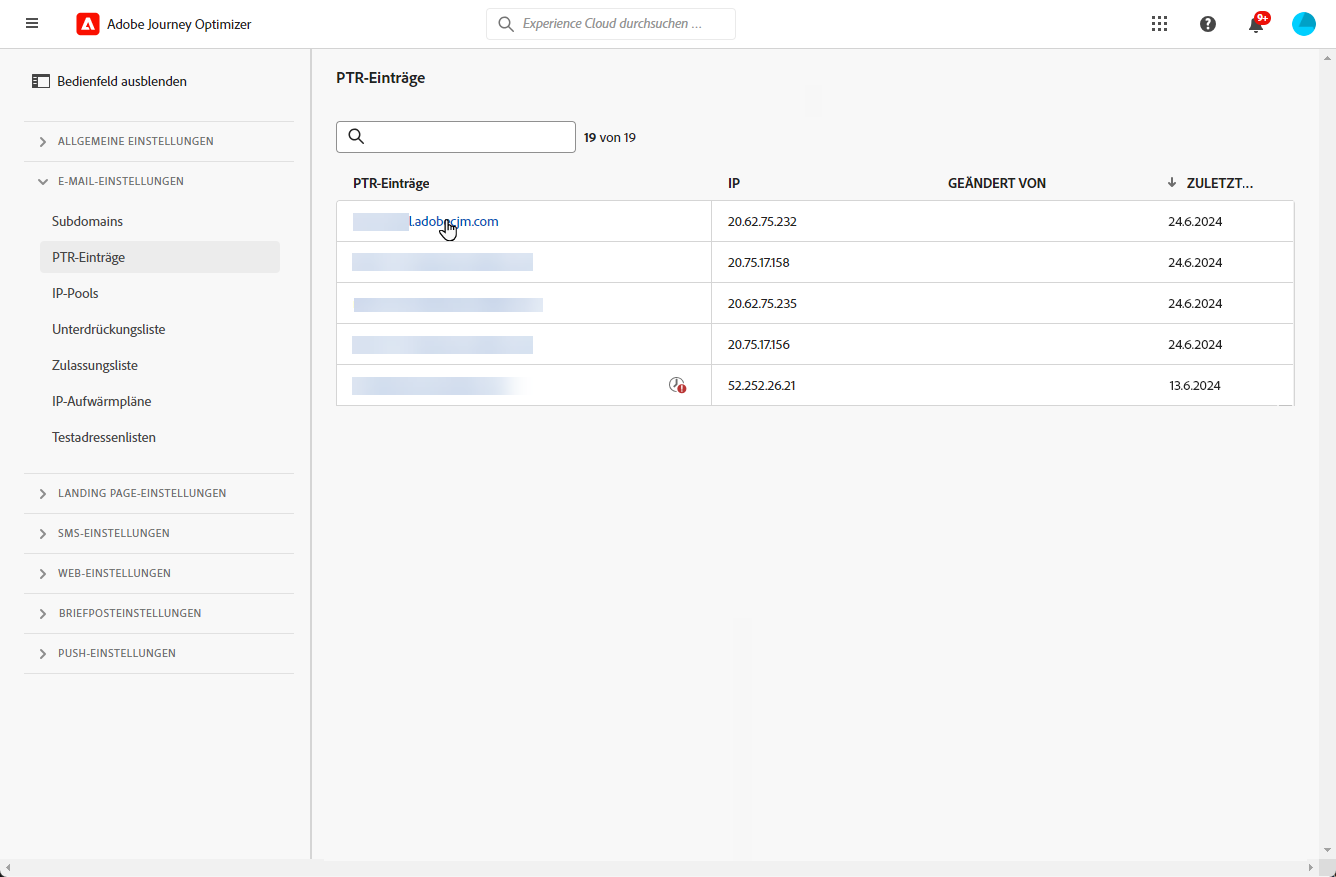
Task: Sort by Zuletzt column header
Action: click(x=1218, y=183)
